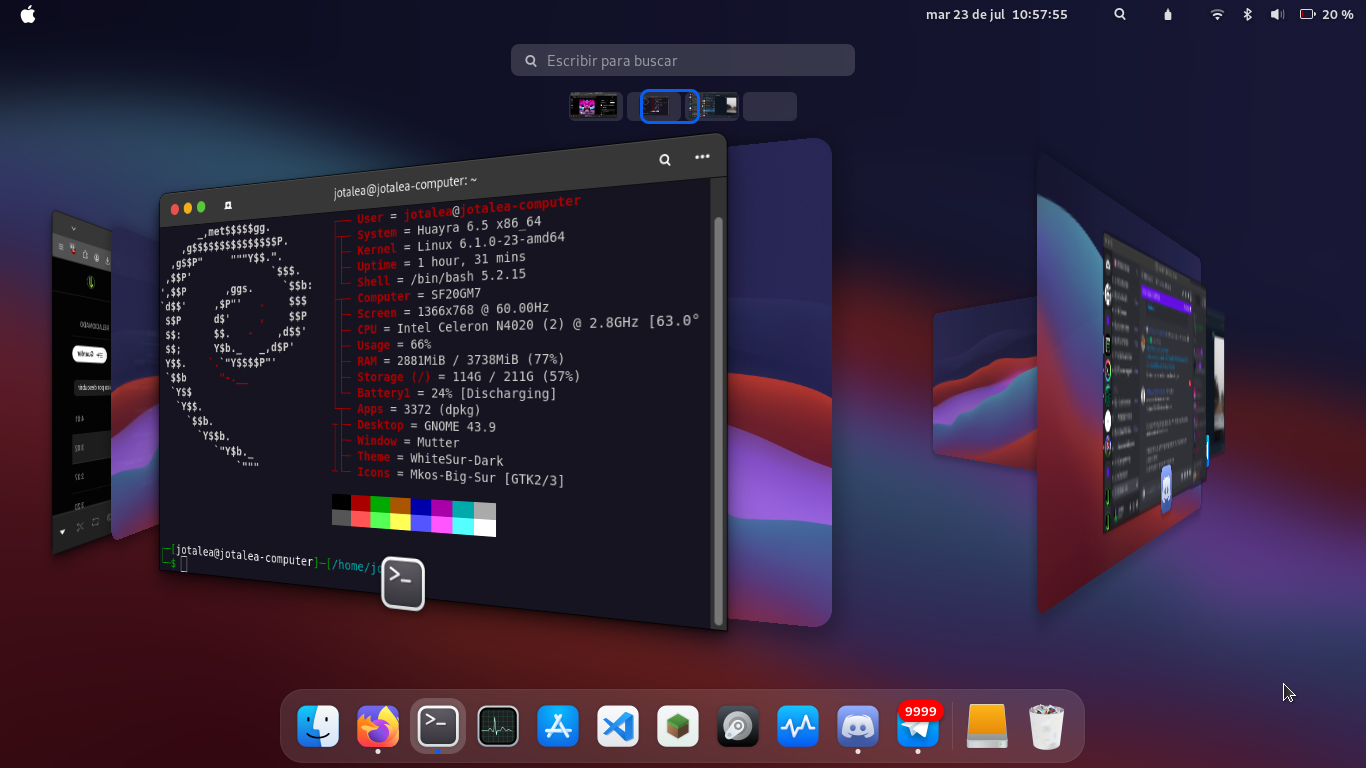
Task: Open the battery 20 % system menu
Action: [1326, 15]
